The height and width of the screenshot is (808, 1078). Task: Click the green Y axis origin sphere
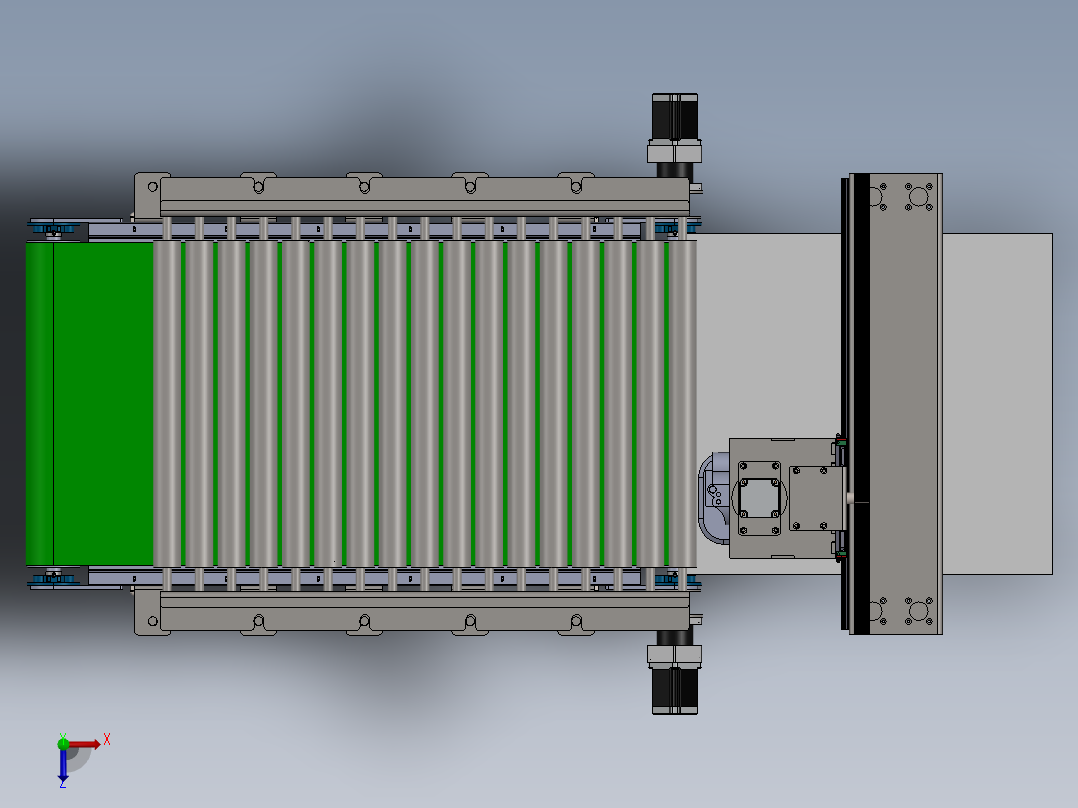pos(64,744)
